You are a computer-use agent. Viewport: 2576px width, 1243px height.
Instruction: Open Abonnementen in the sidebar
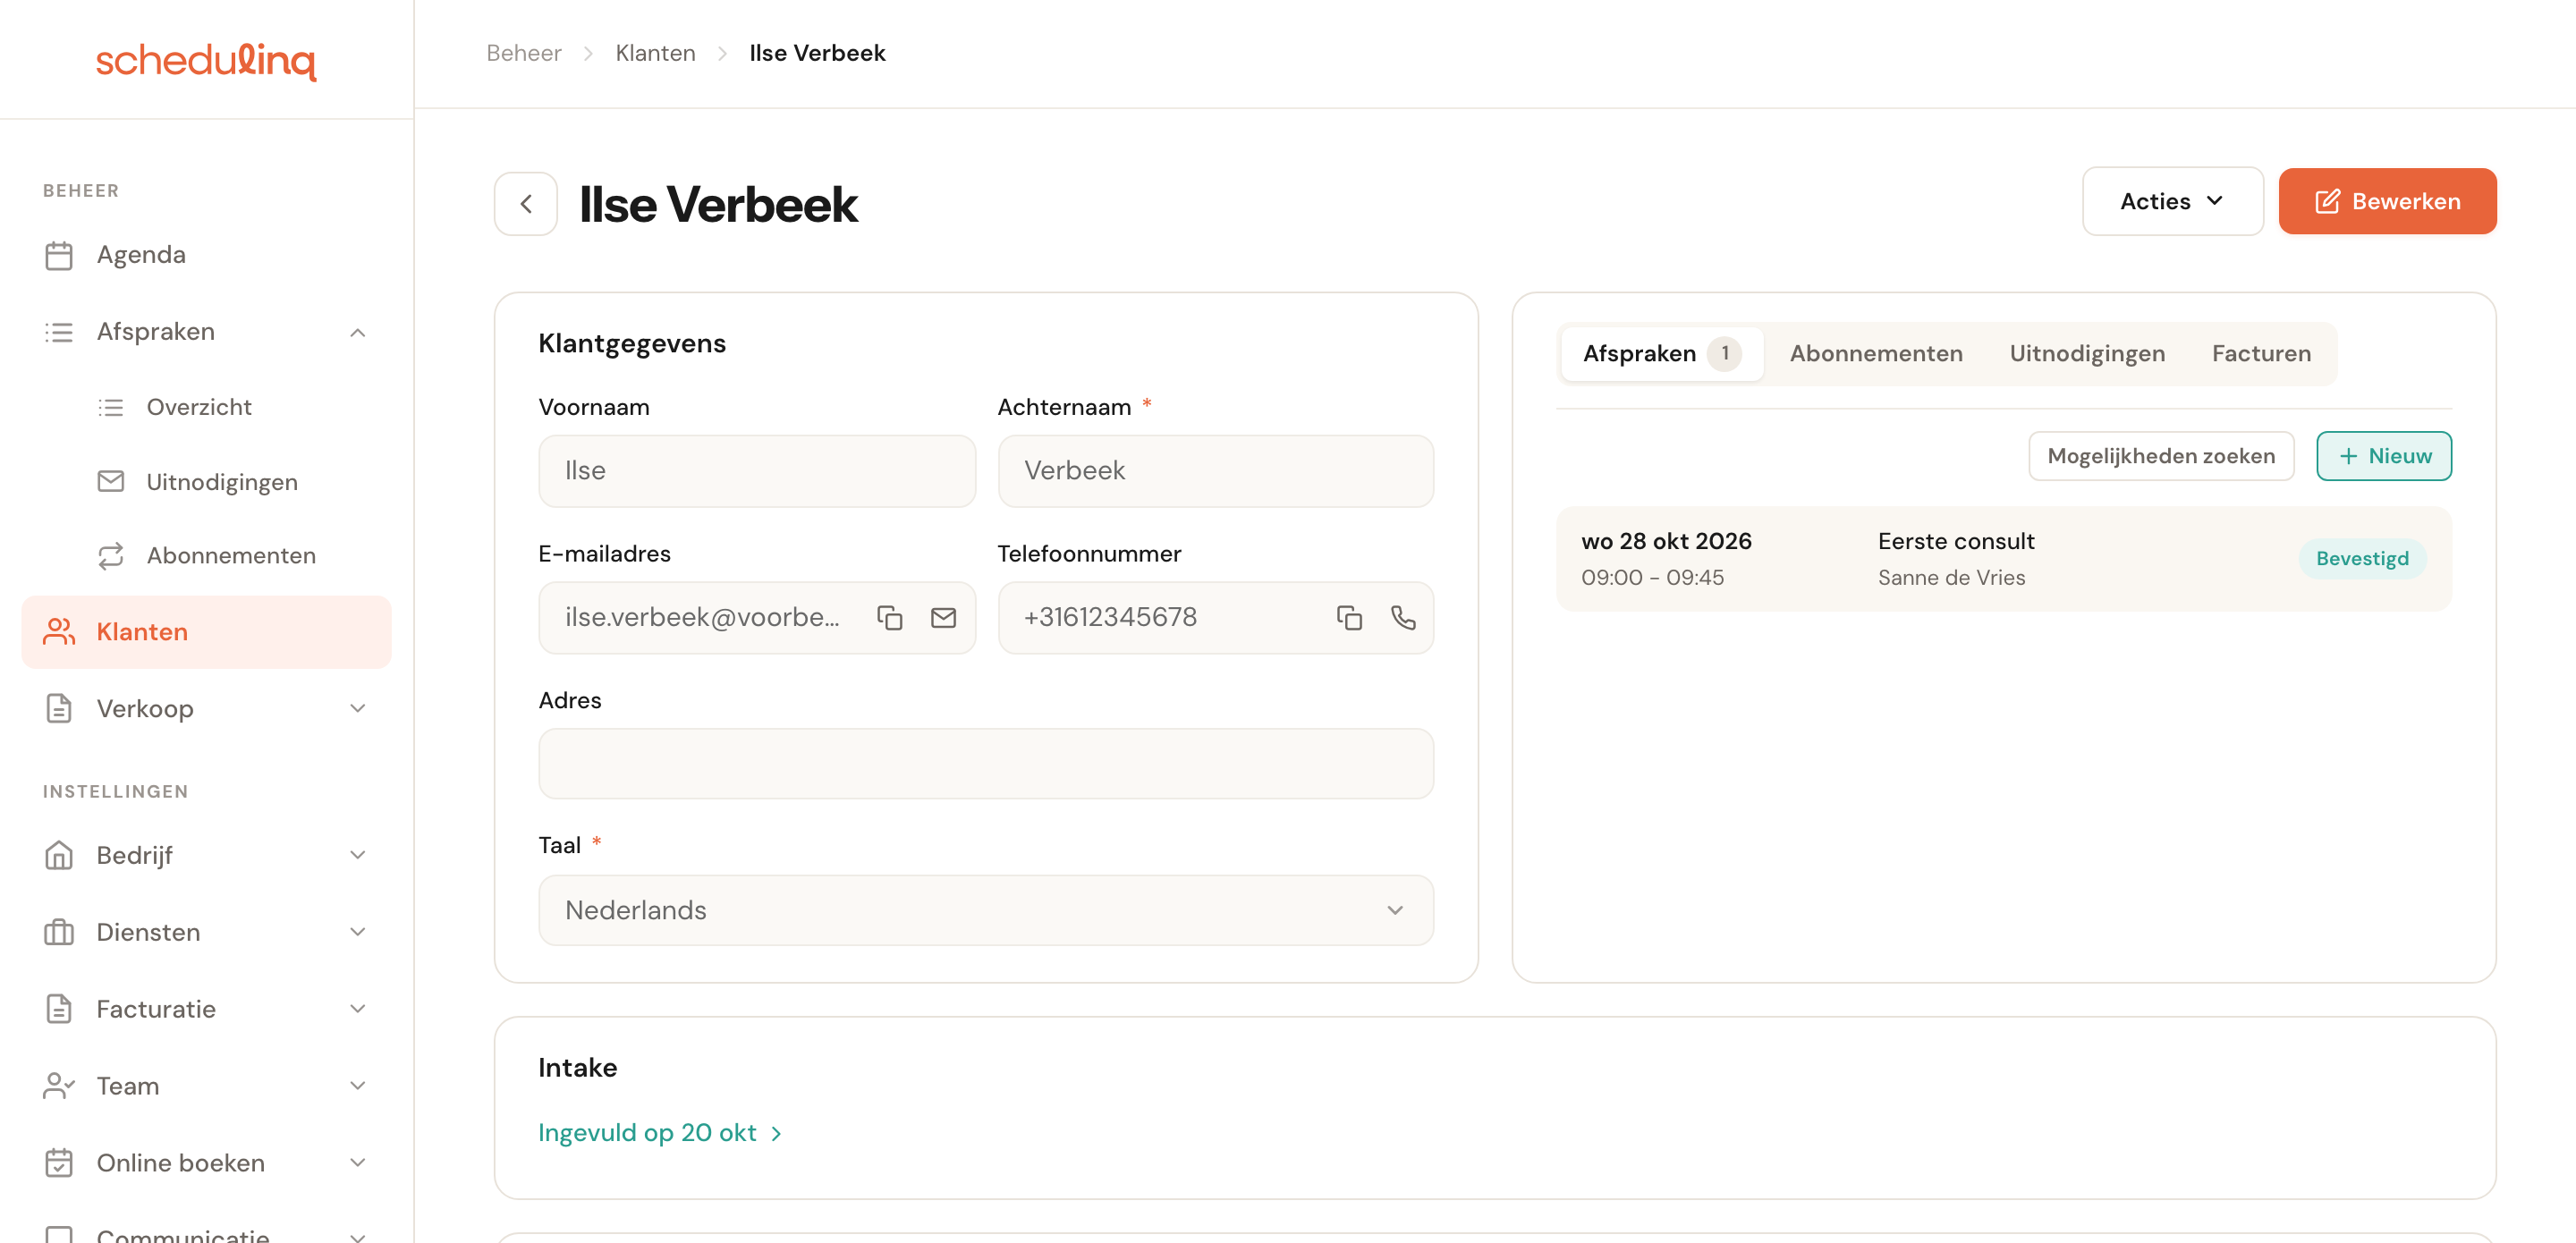pyautogui.click(x=206, y=555)
